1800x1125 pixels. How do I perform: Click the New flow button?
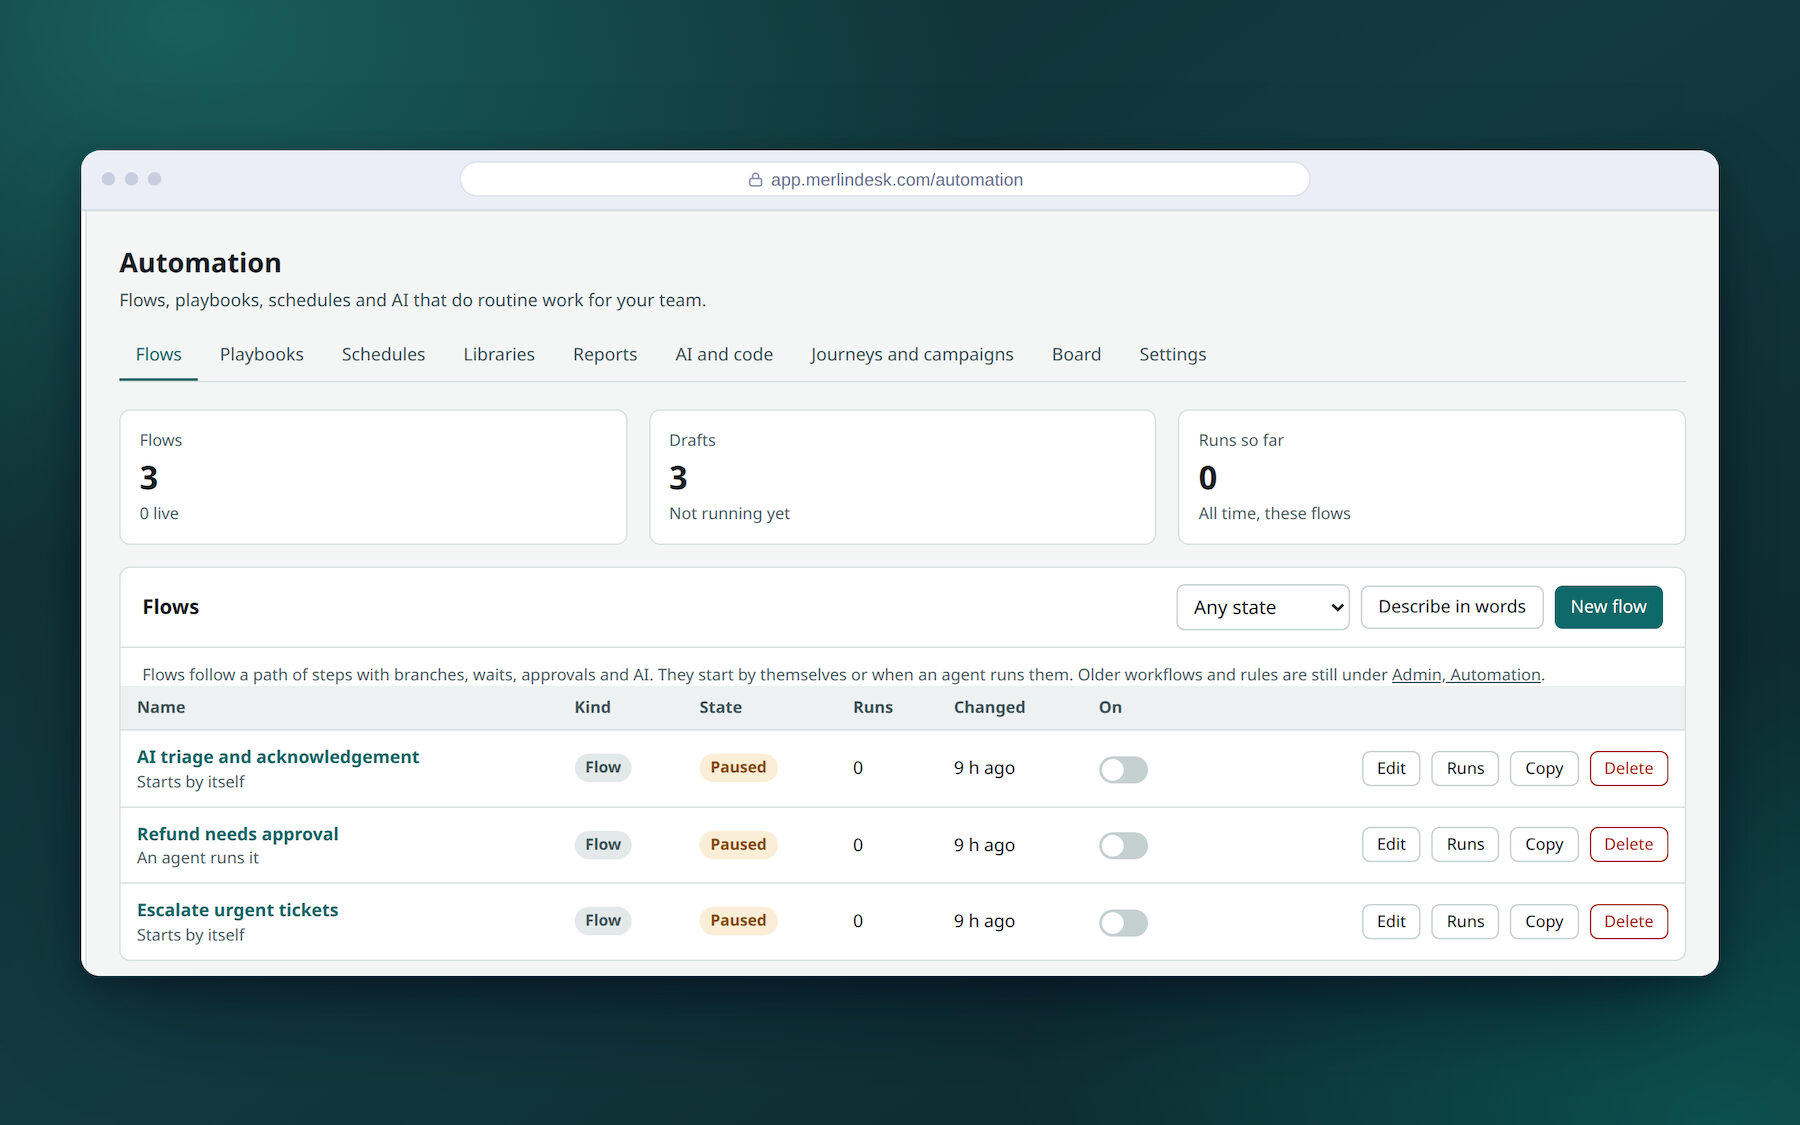click(1608, 607)
